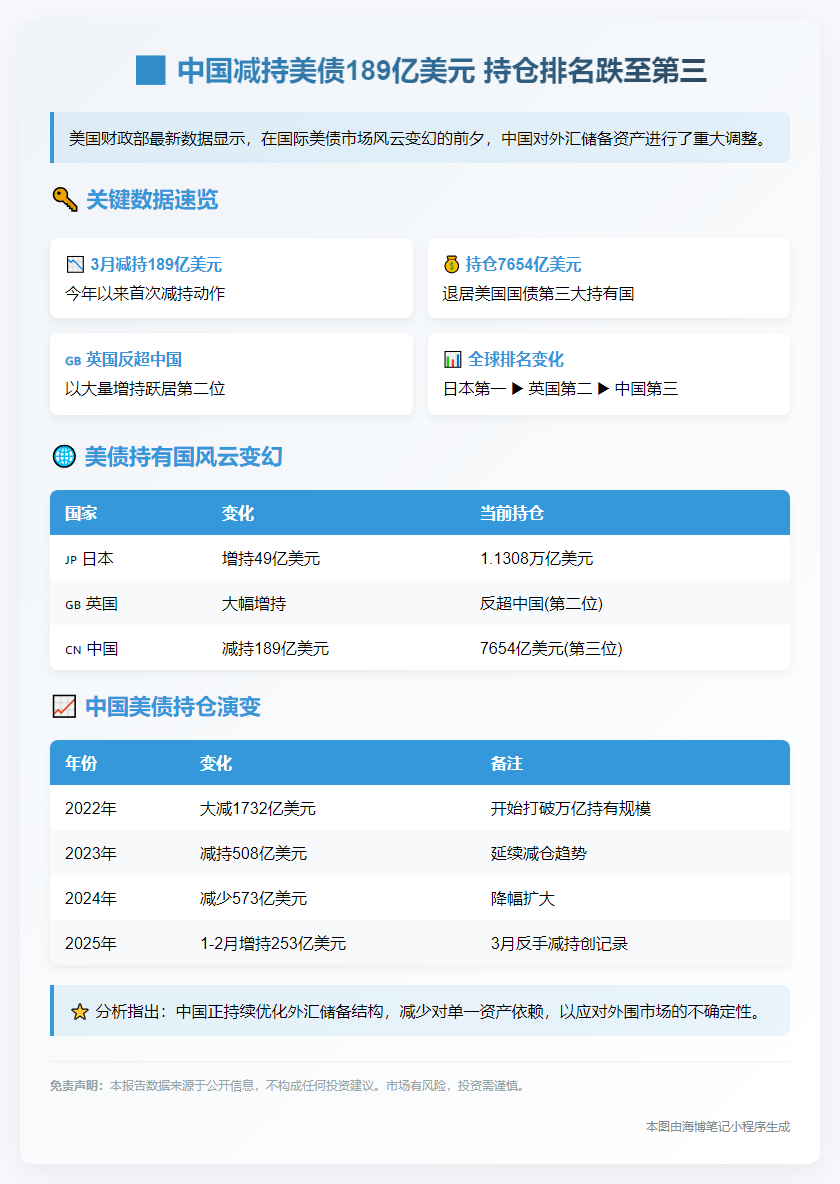Click the cell 7654亿美元(第三位)

coord(551,649)
